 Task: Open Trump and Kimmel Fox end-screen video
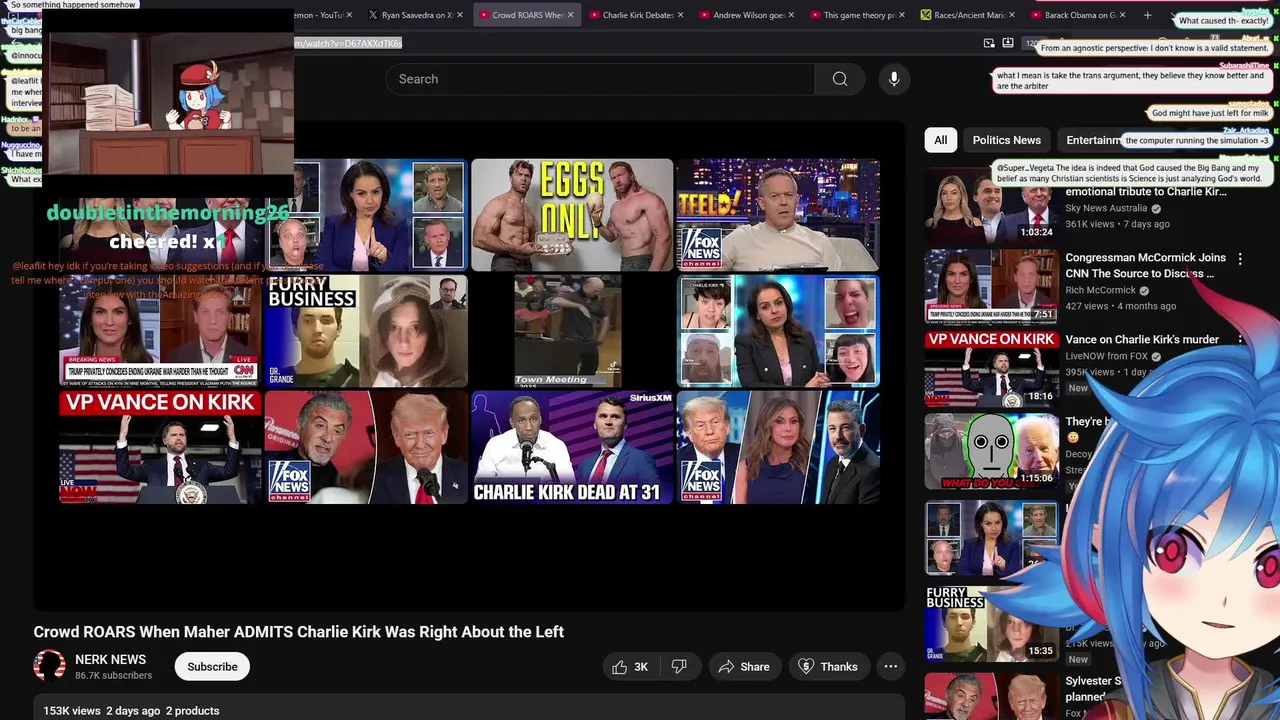pos(778,447)
